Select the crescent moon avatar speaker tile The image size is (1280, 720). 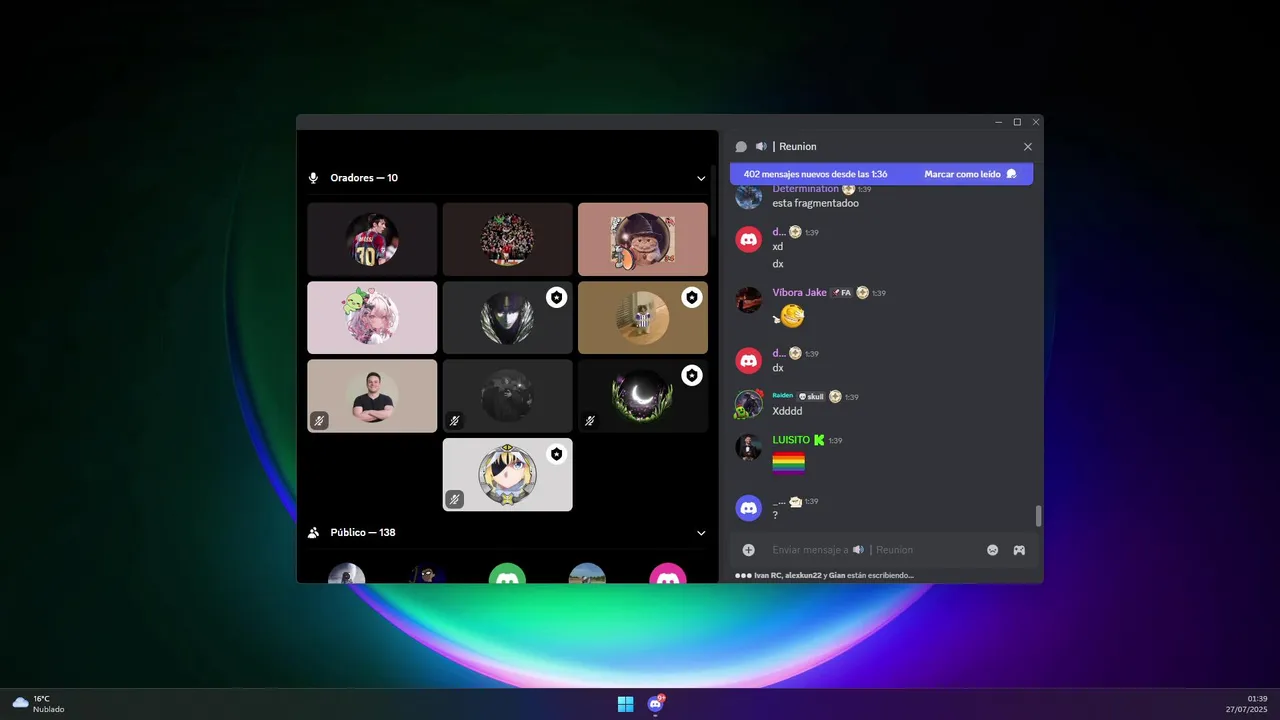[x=643, y=396]
